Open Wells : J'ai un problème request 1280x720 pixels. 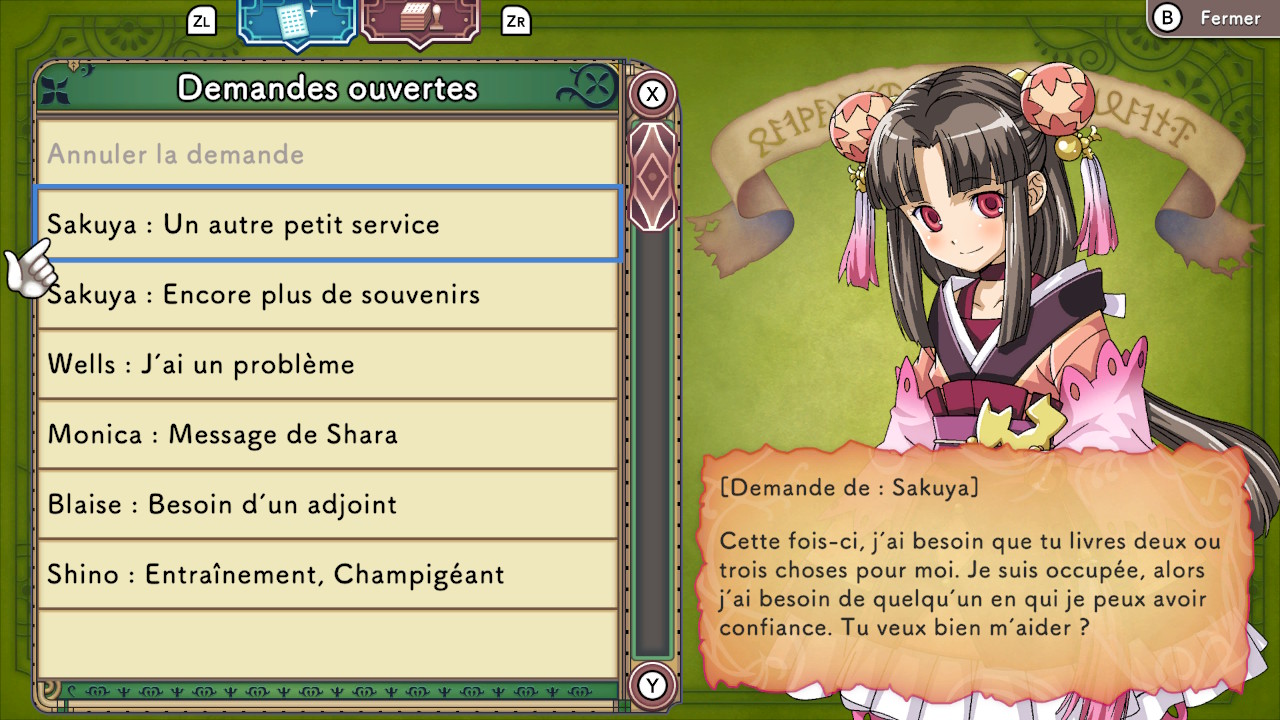click(327, 364)
